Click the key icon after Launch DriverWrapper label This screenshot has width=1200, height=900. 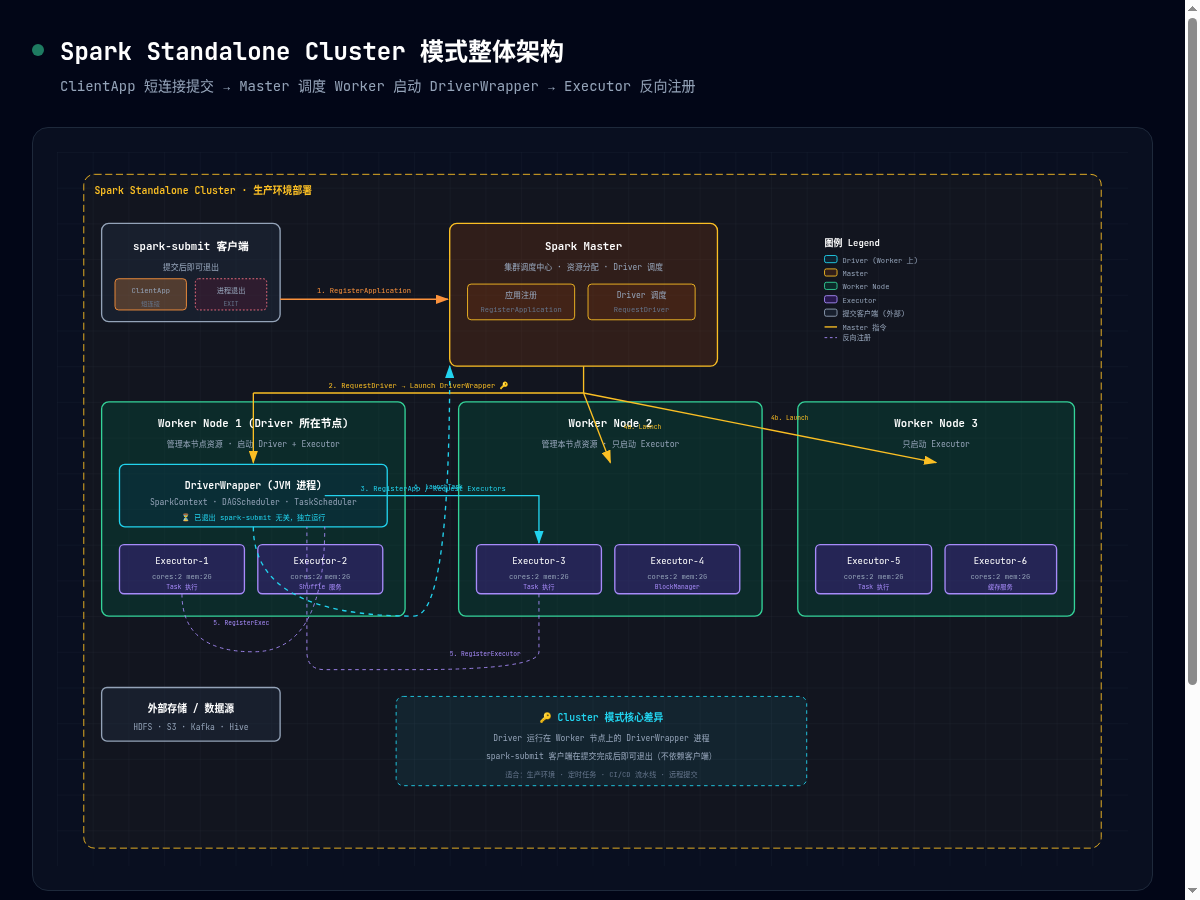(504, 385)
